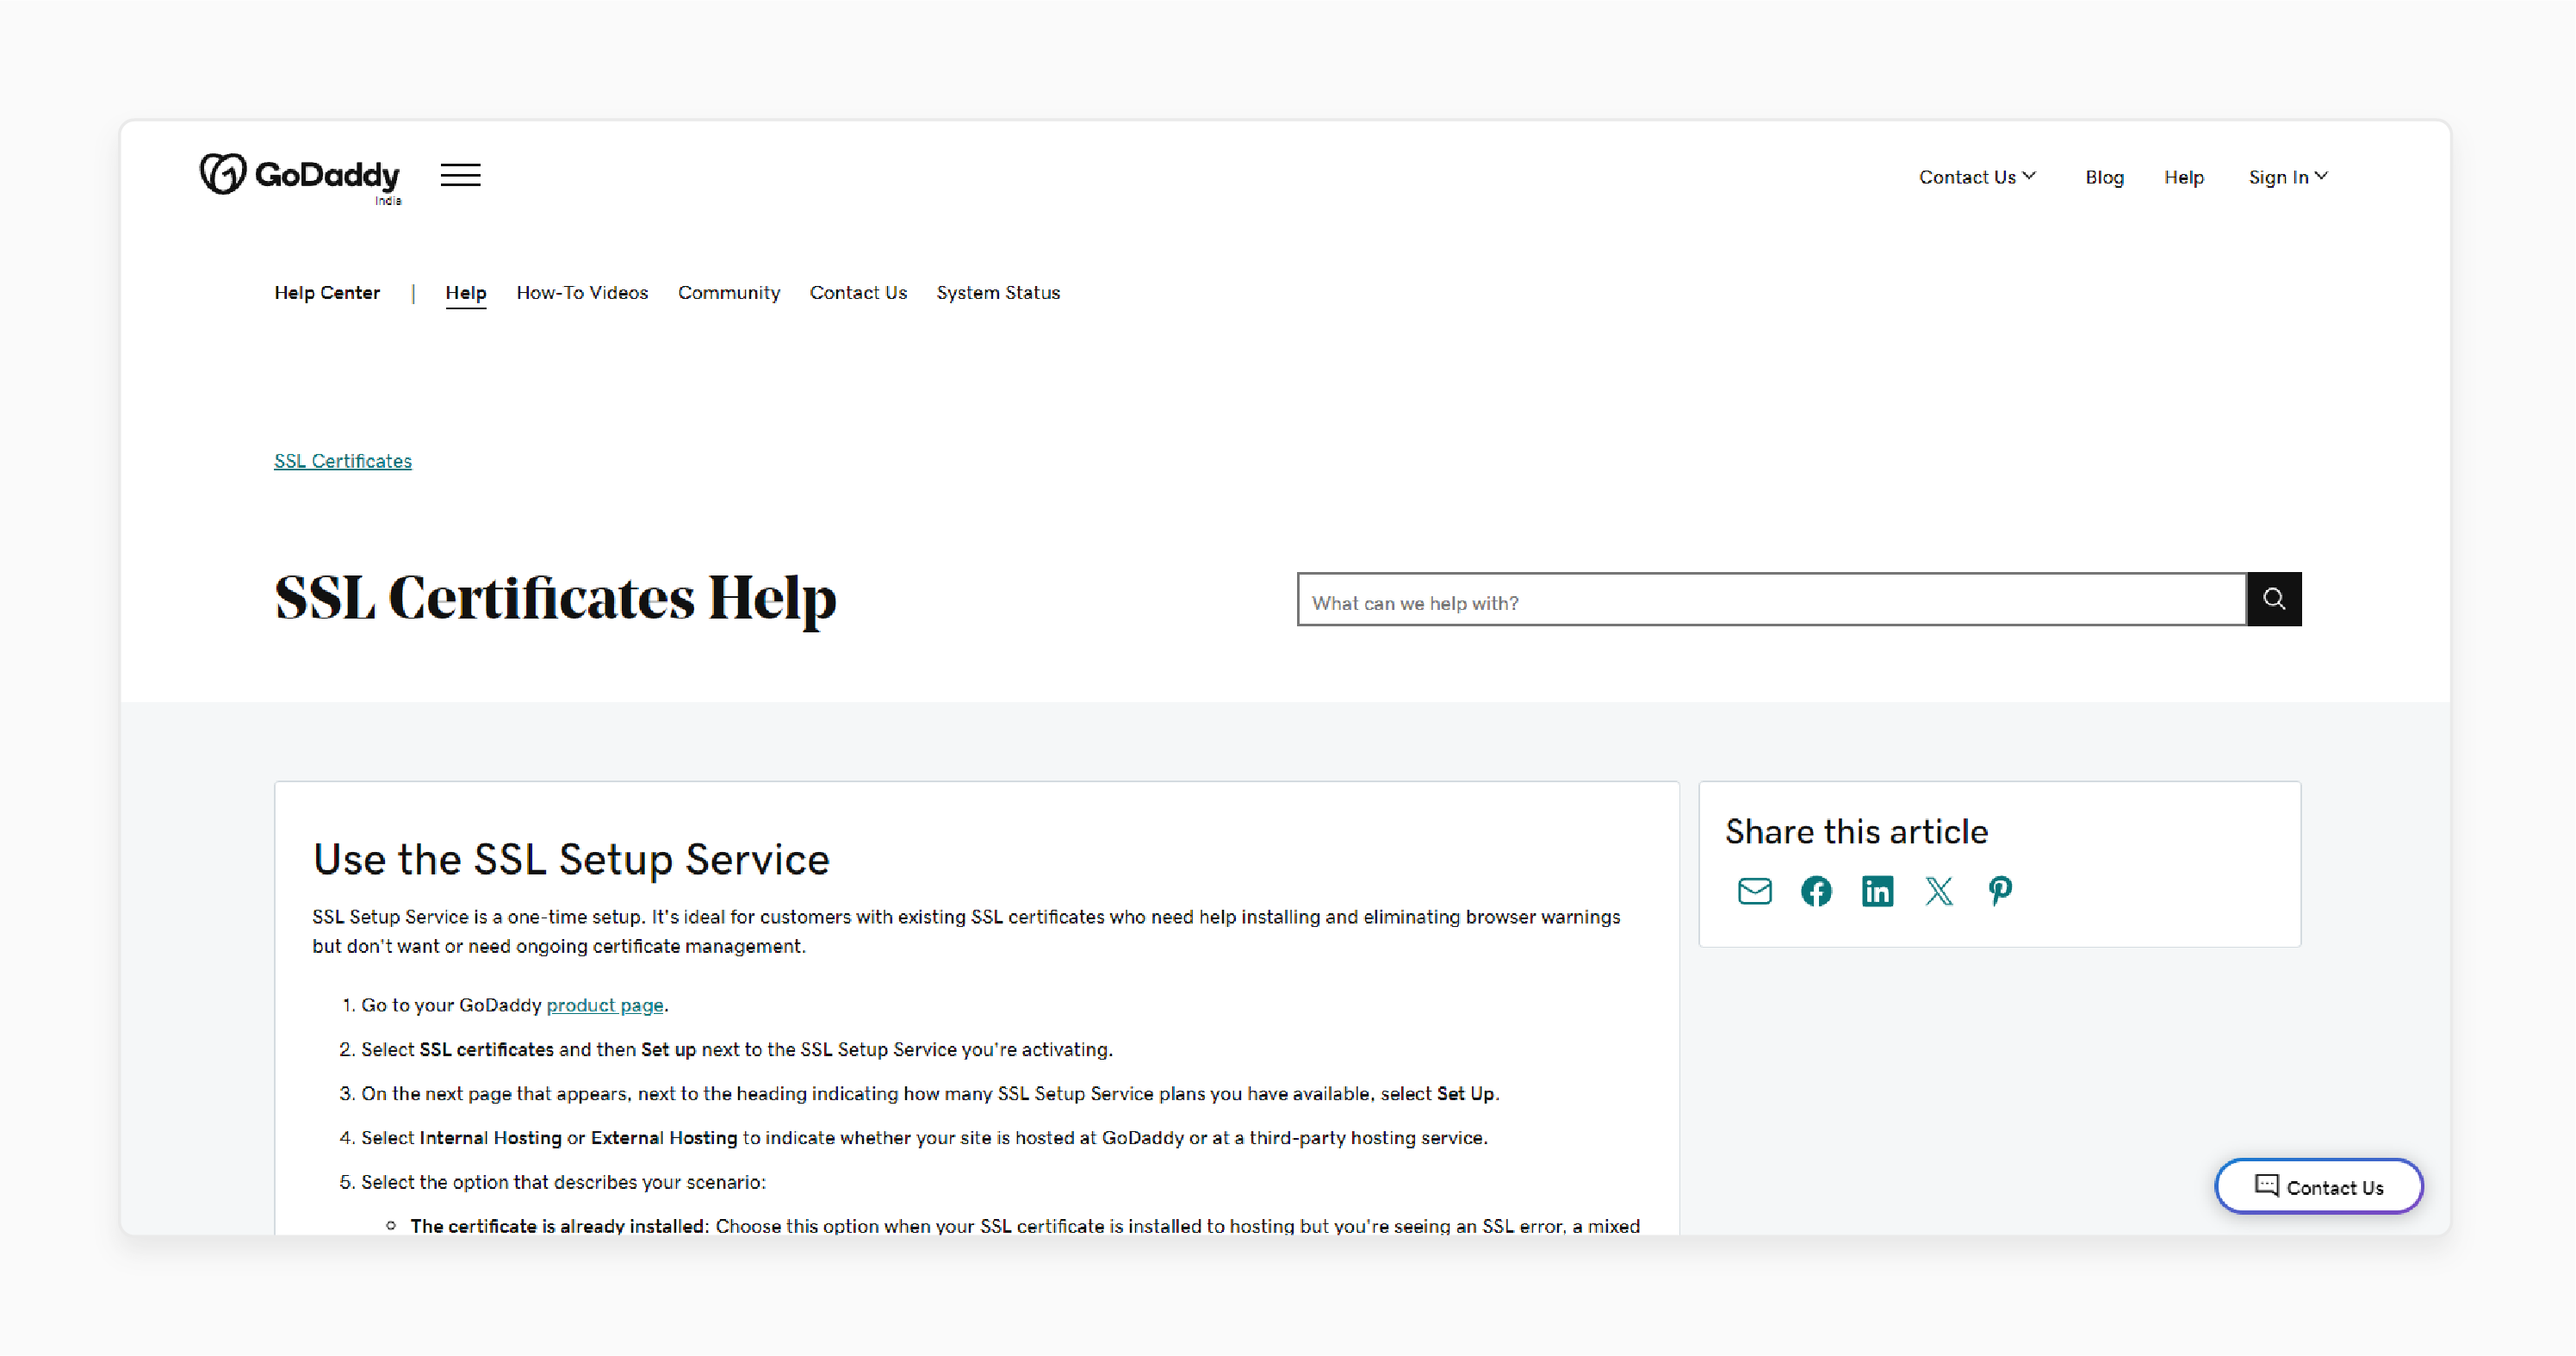Click step 3 'On the next page' text
2576x1356 pixels.
point(930,1094)
